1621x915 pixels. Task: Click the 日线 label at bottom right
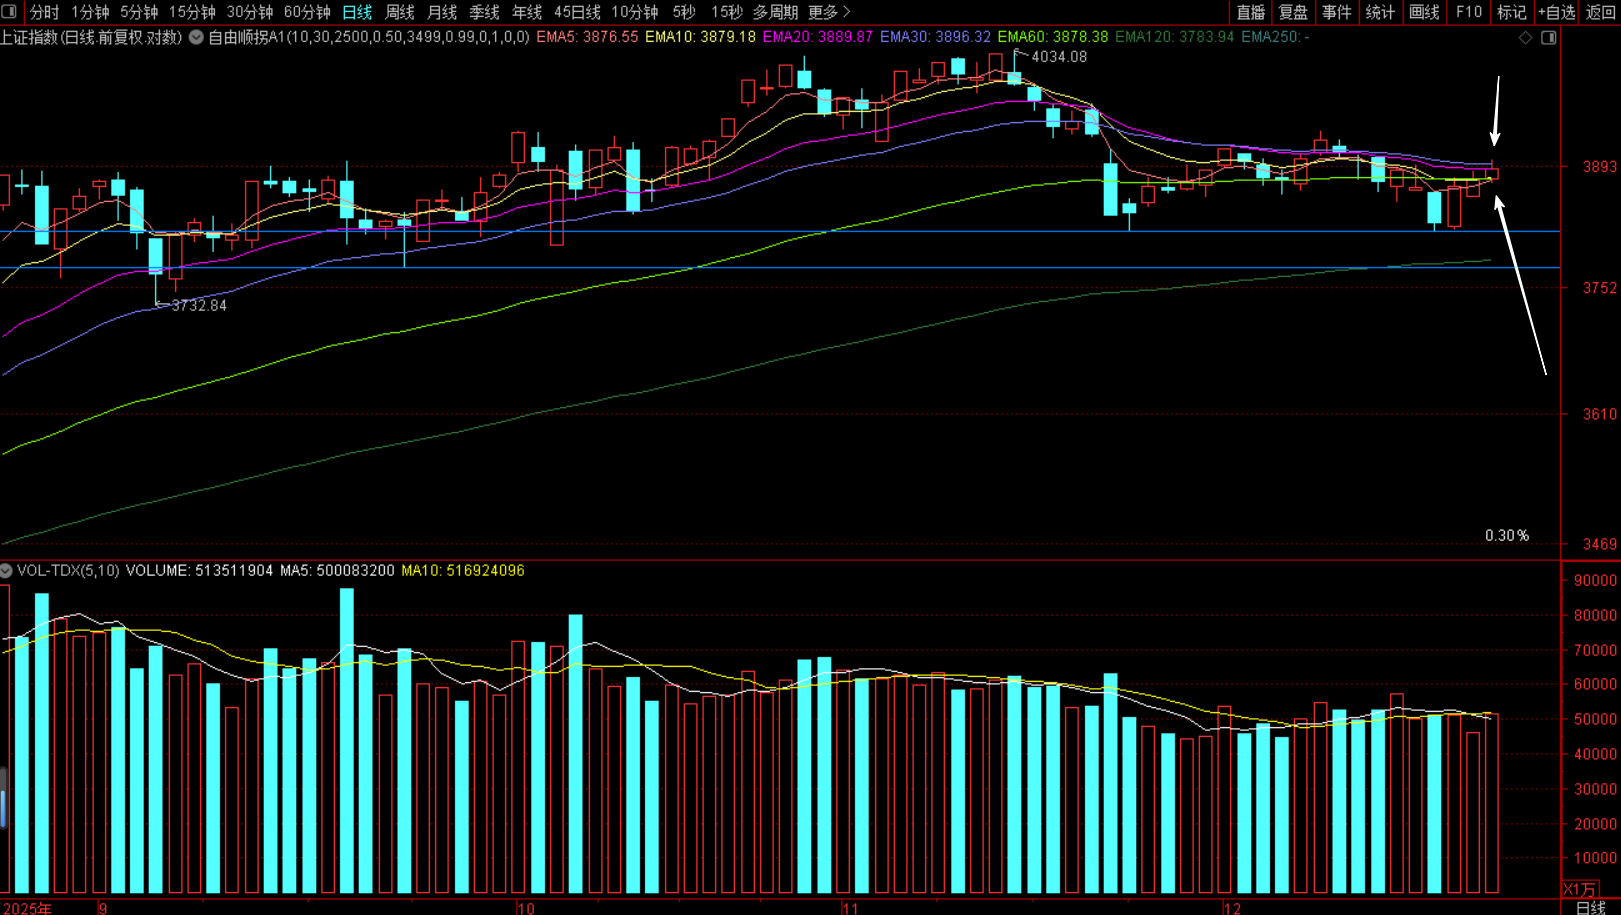[1591, 908]
